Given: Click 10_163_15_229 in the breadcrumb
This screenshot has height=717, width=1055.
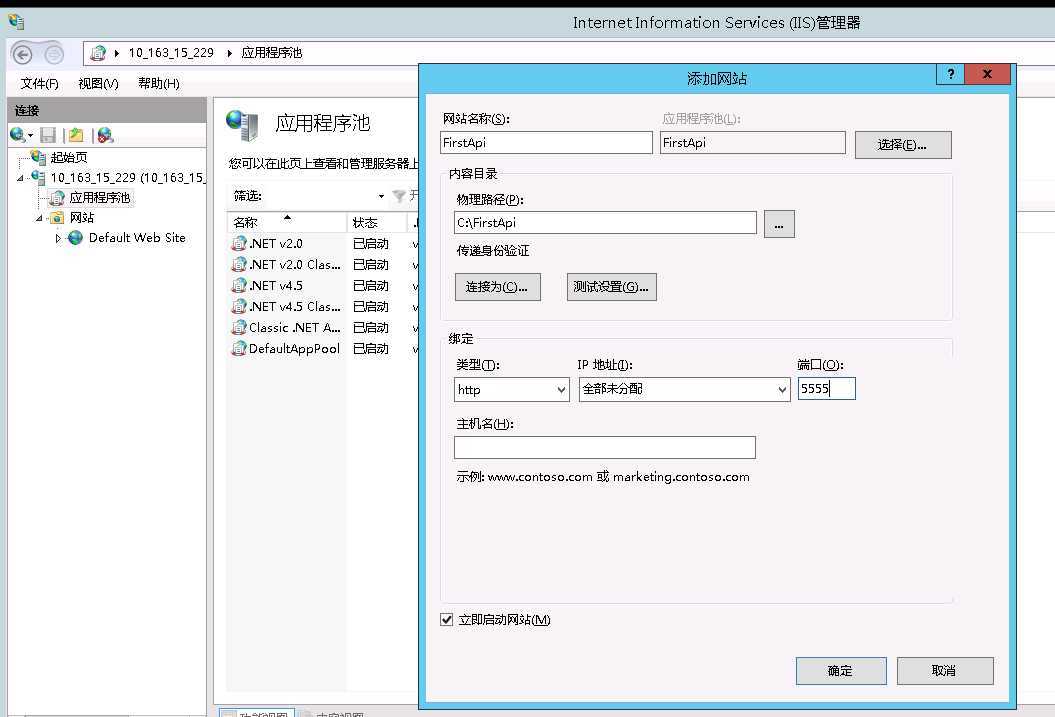Looking at the screenshot, I should pyautogui.click(x=171, y=52).
